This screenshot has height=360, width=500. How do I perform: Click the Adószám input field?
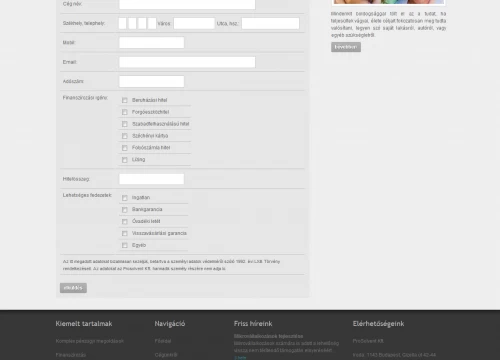152,81
